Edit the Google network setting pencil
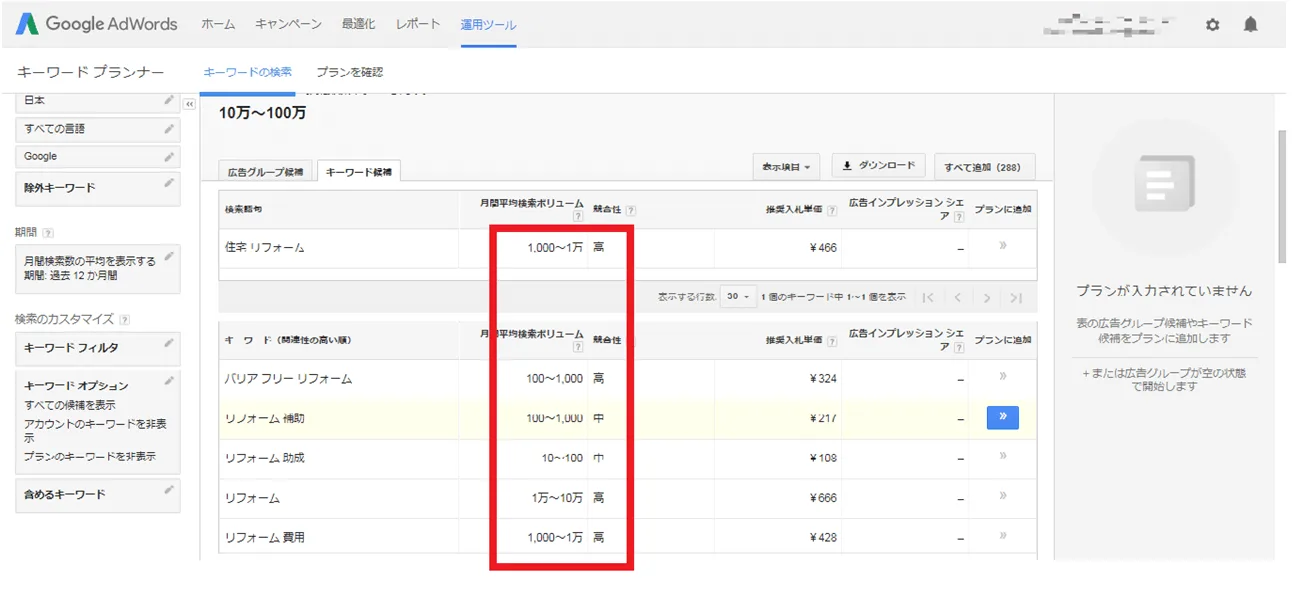 click(x=169, y=156)
